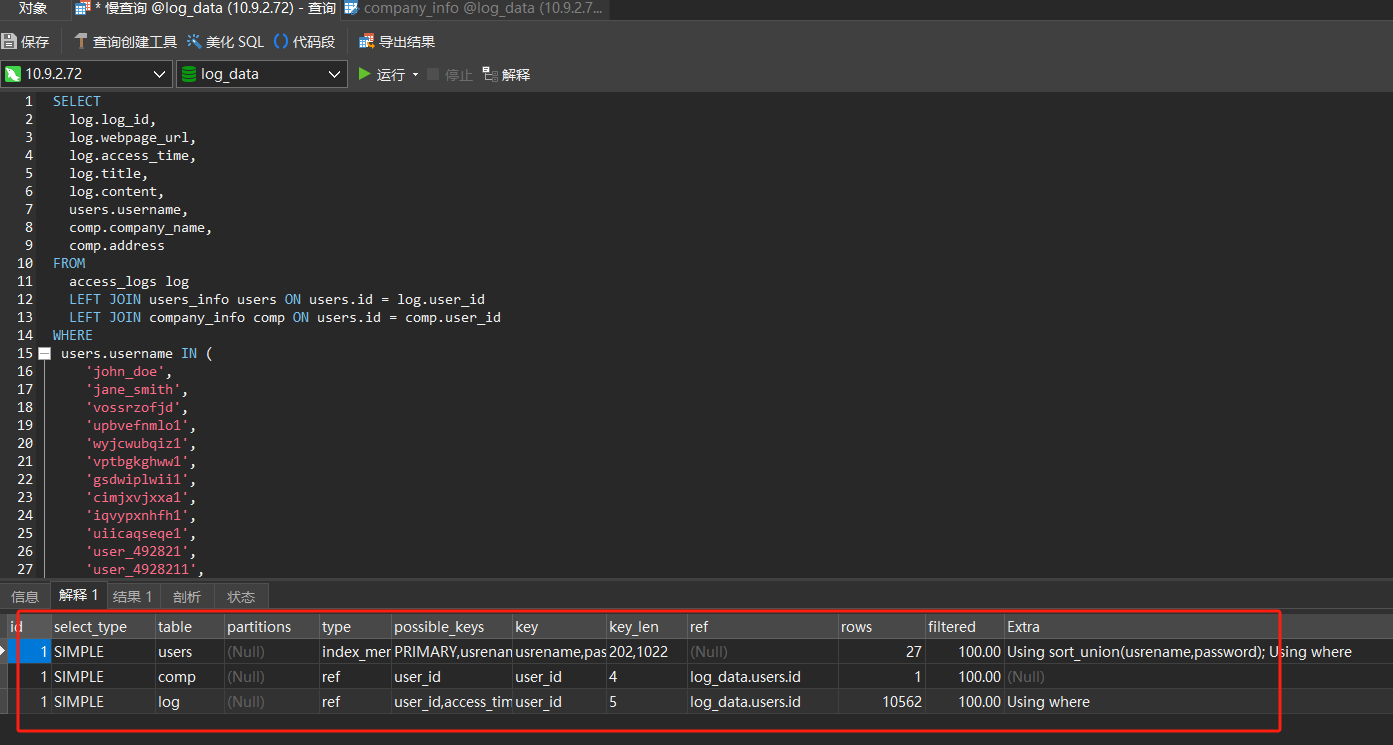Click the Save (保存) toolbar icon
The image size is (1393, 745).
[26, 42]
